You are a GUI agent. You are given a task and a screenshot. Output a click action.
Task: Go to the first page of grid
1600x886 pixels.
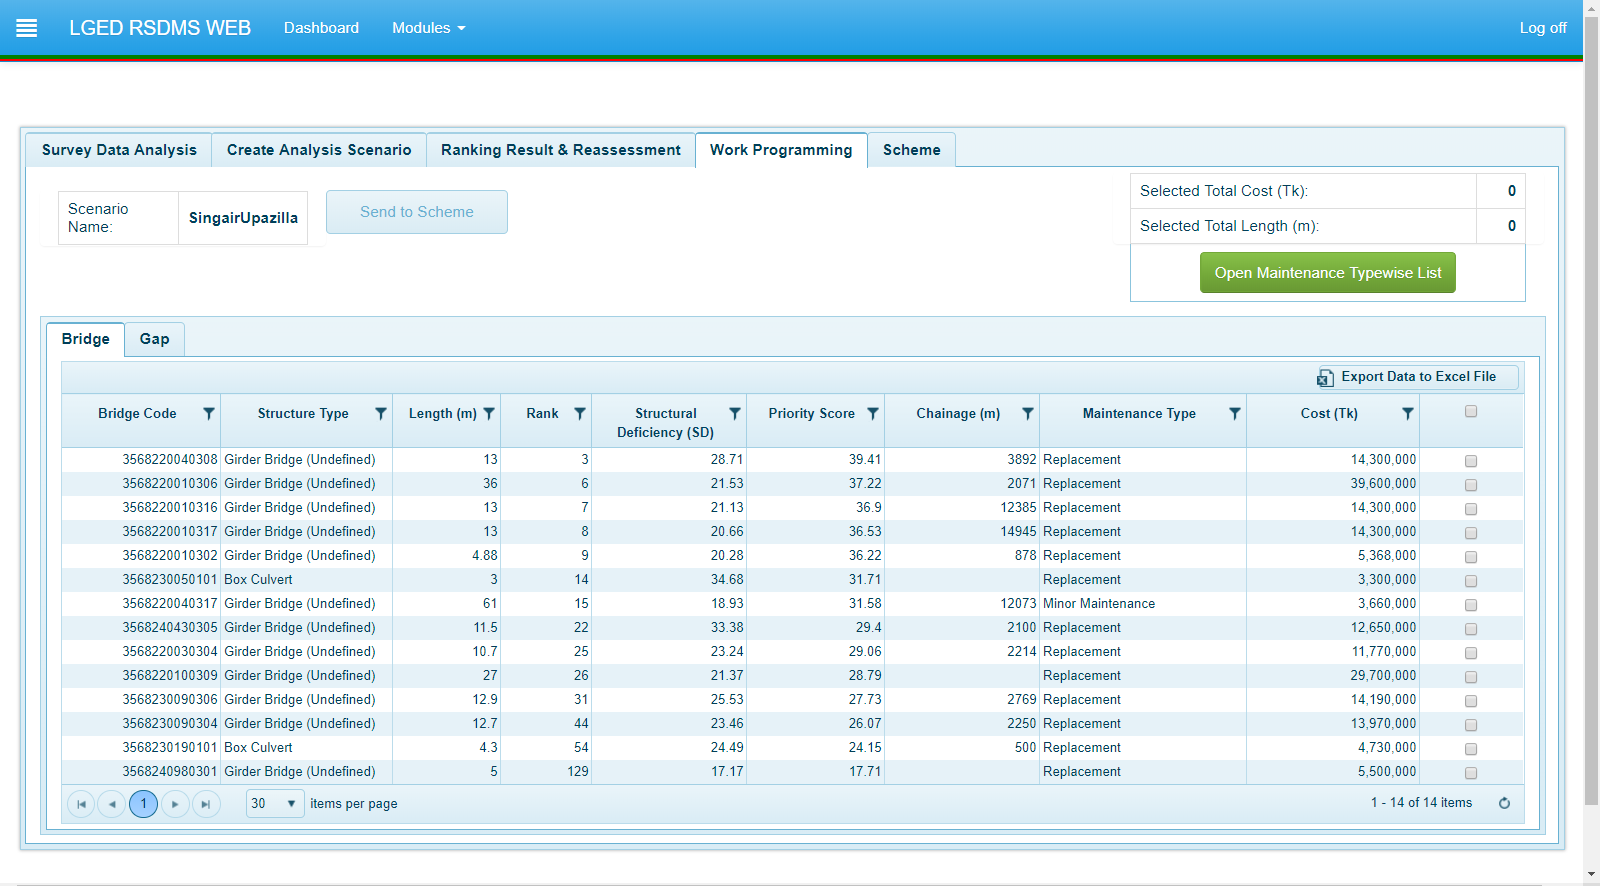pyautogui.click(x=81, y=804)
